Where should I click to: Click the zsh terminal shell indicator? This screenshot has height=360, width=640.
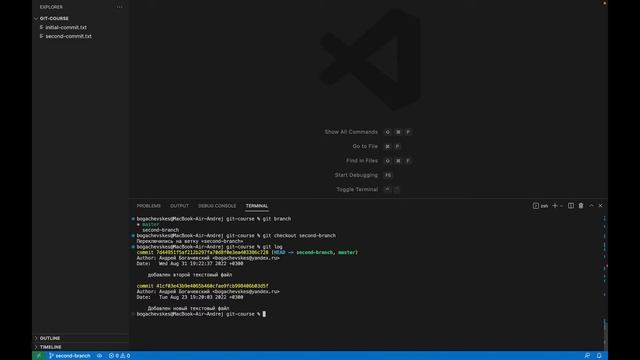tap(540, 206)
